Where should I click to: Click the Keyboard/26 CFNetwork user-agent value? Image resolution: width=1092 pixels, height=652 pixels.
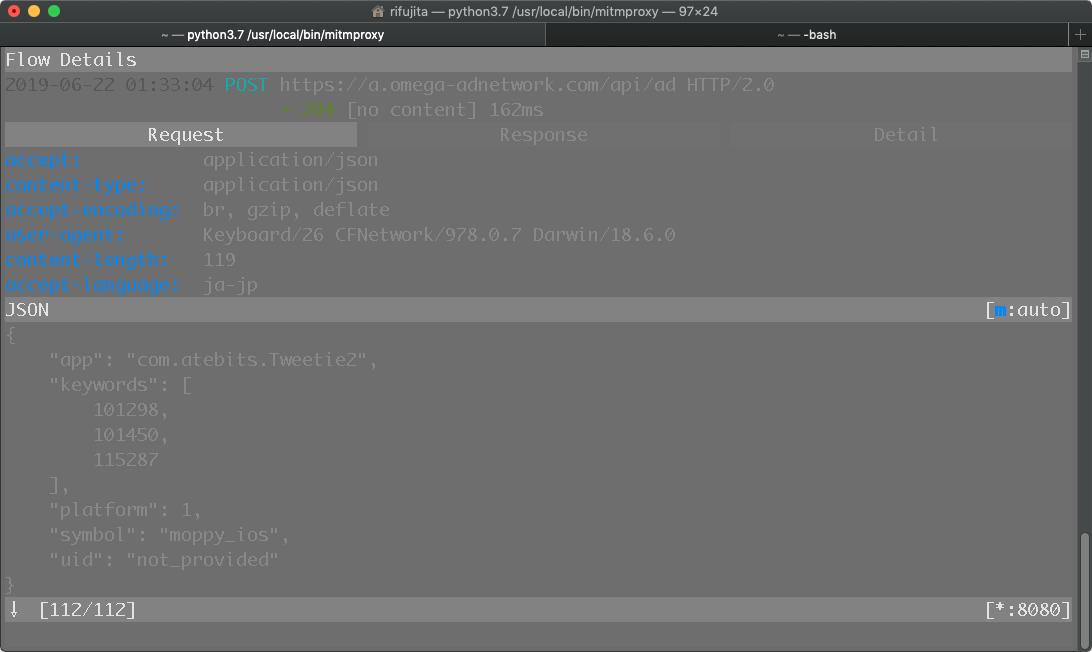click(x=439, y=235)
